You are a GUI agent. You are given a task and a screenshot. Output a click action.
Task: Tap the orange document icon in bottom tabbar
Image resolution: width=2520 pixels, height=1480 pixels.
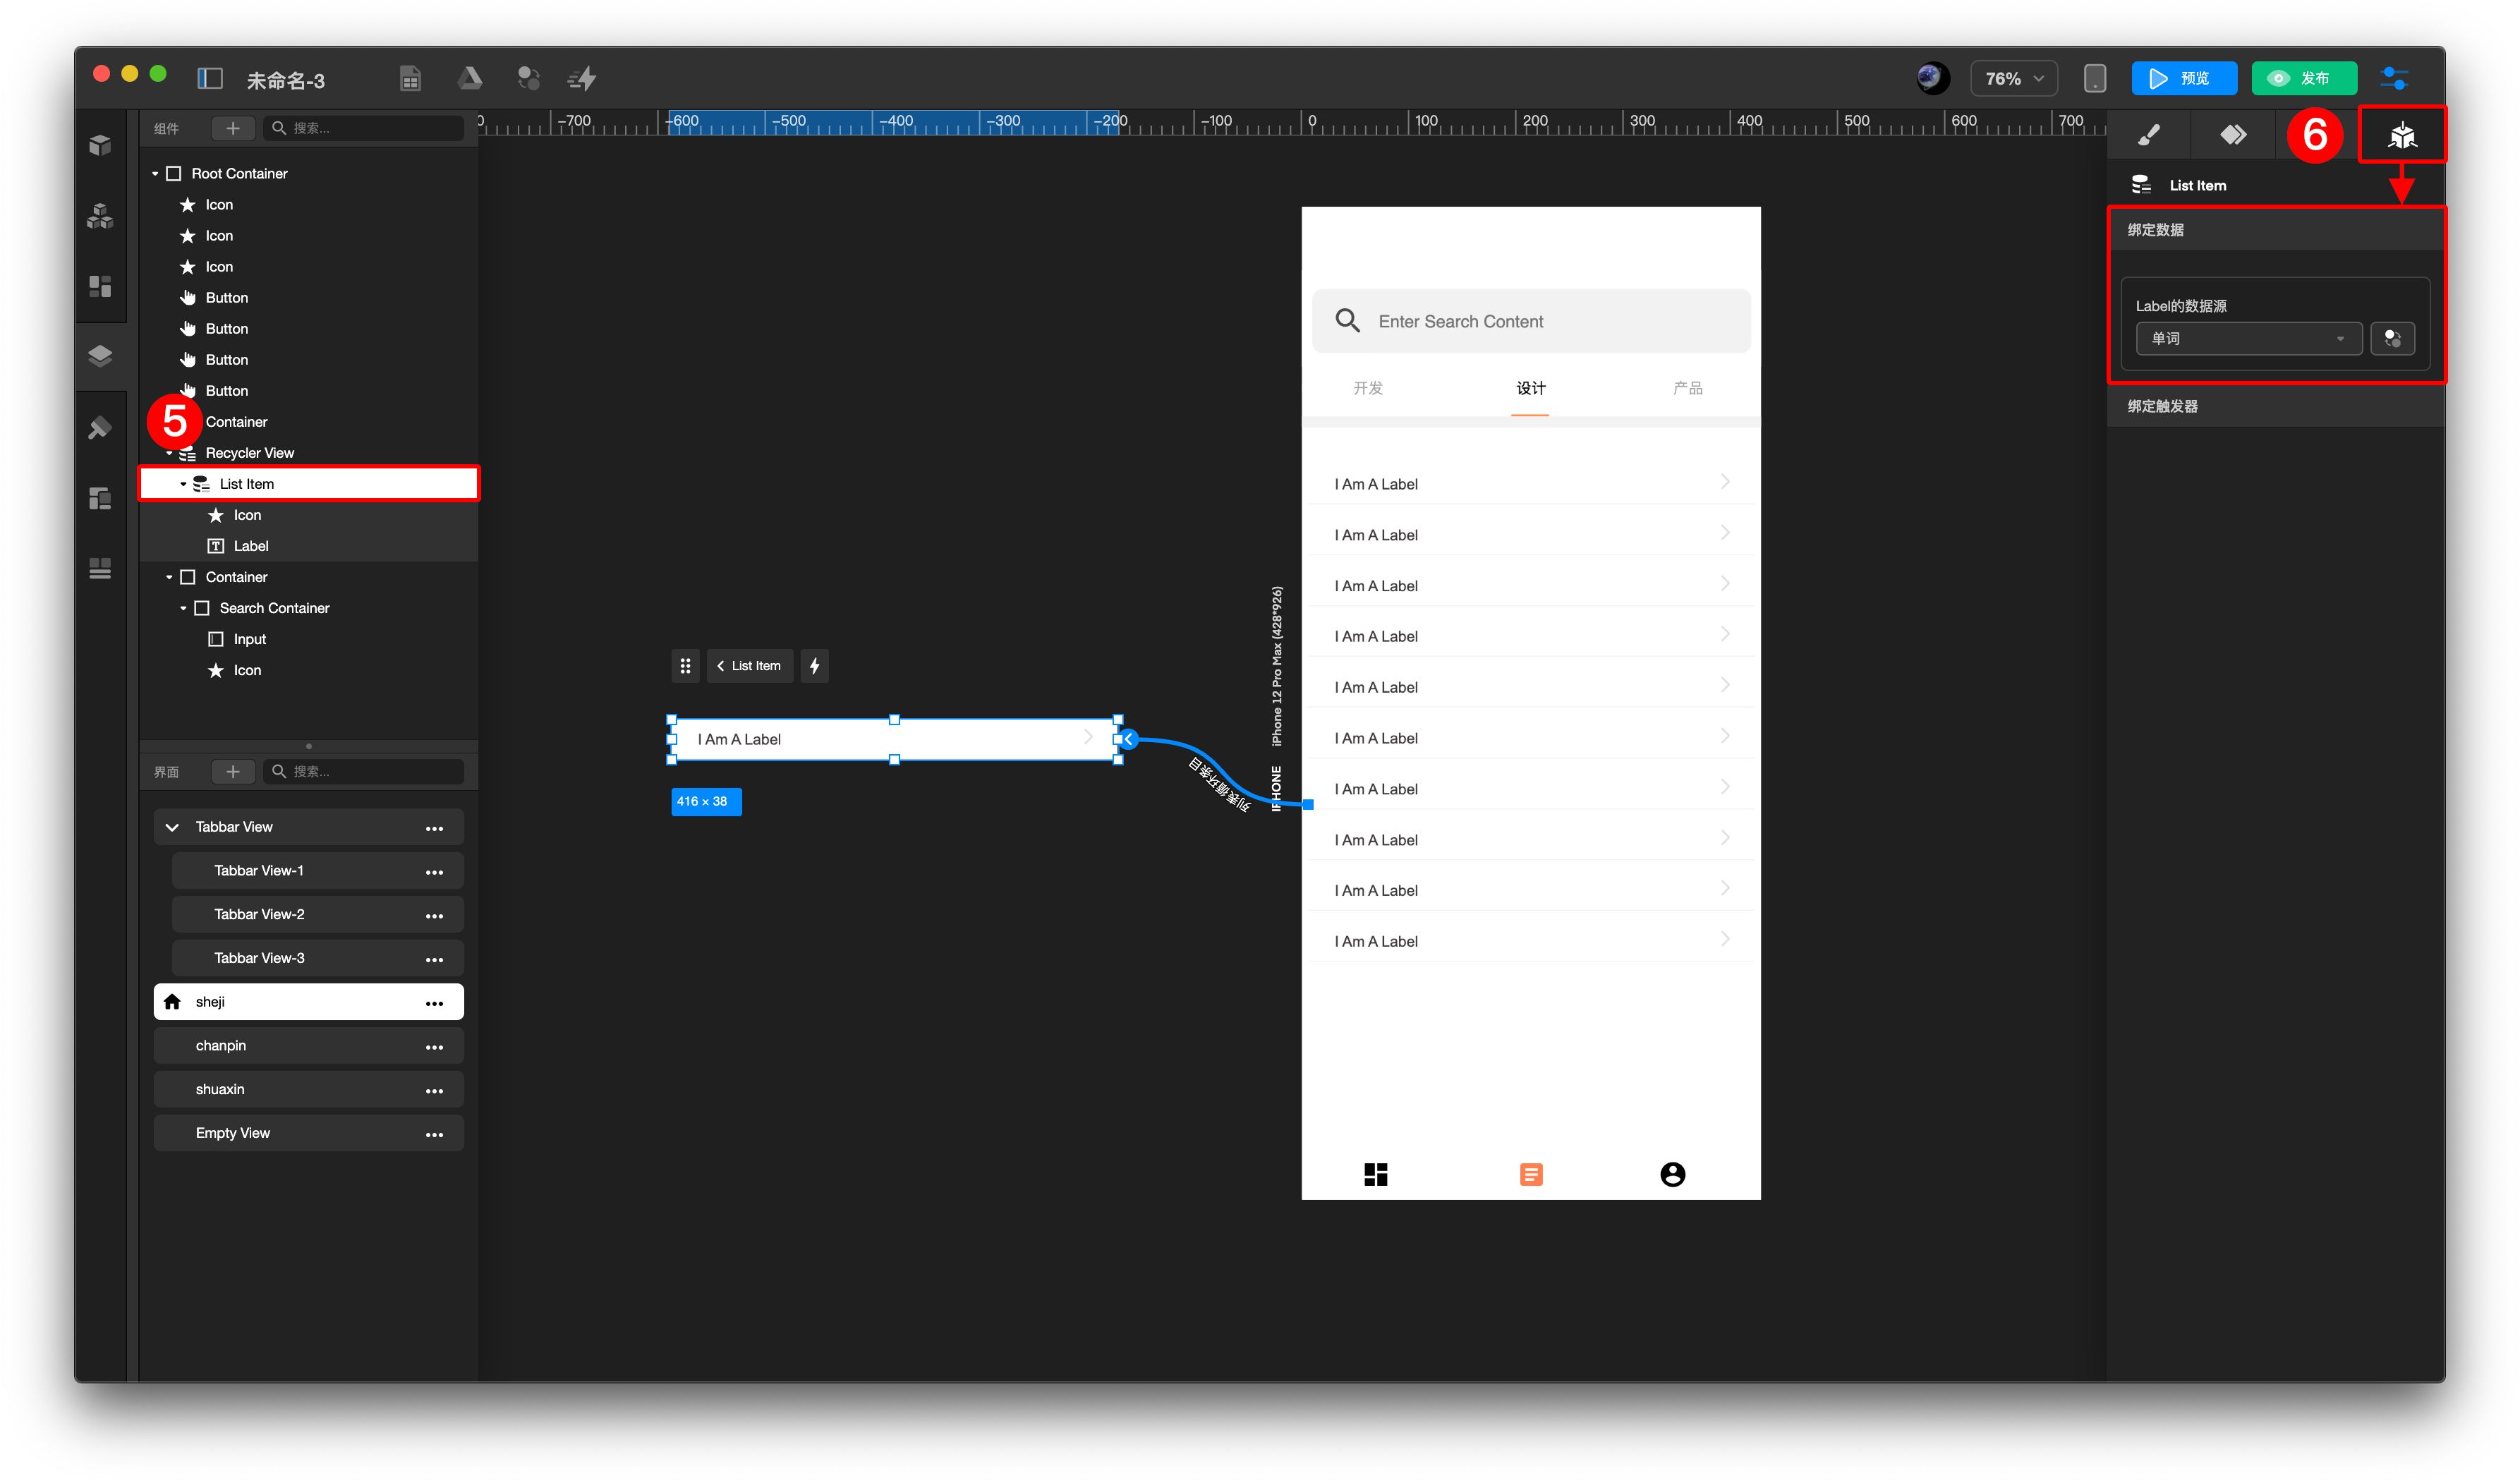[x=1530, y=1174]
